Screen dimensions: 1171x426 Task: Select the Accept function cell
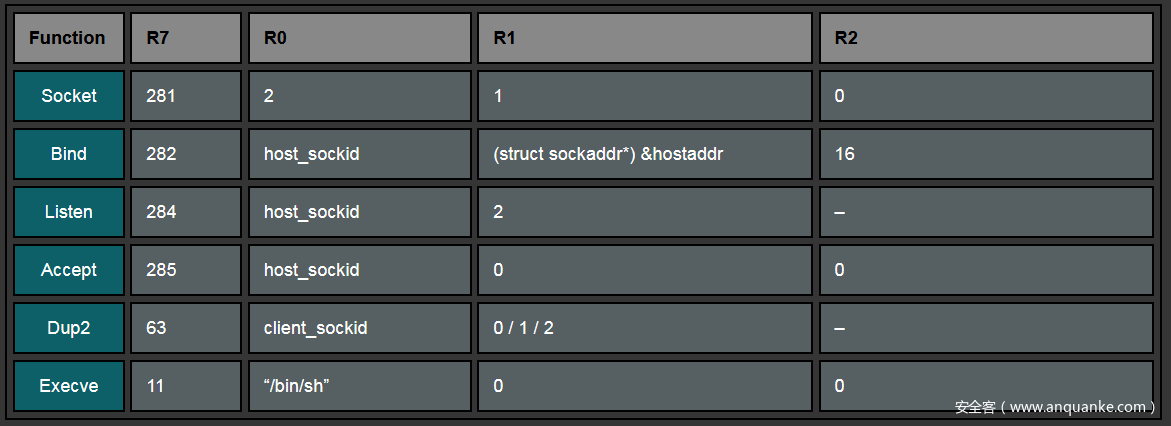click(68, 270)
